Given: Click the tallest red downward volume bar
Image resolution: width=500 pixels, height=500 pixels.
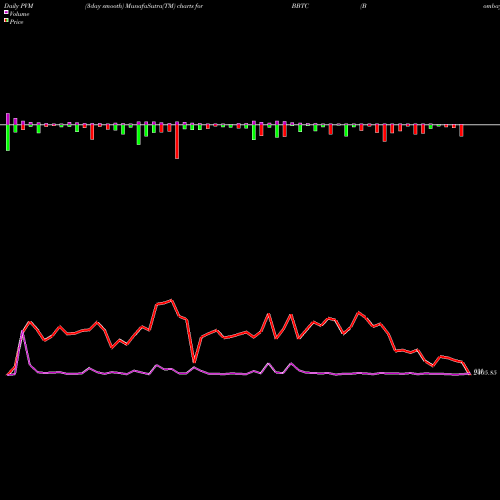Looking at the screenshot, I should click(177, 142).
